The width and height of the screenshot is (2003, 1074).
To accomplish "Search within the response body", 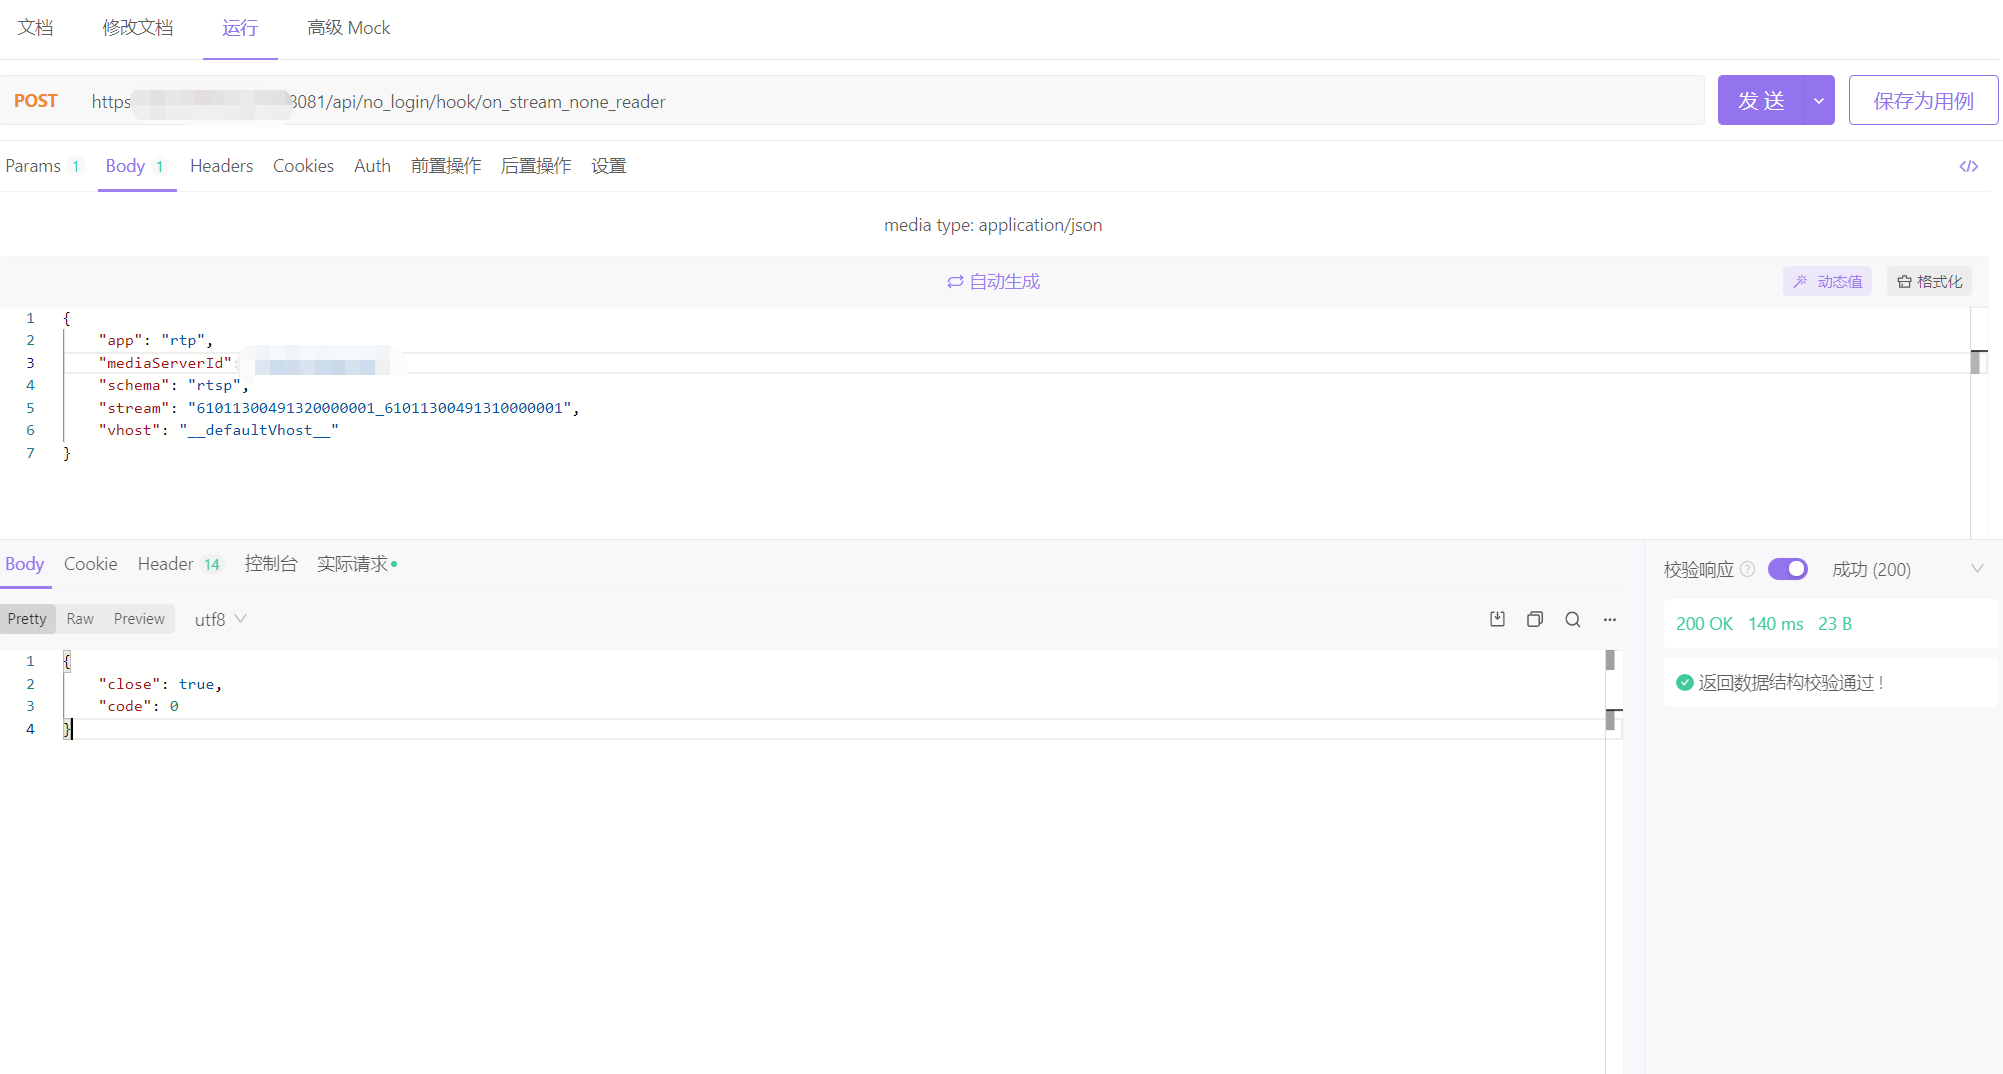I will pos(1572,620).
